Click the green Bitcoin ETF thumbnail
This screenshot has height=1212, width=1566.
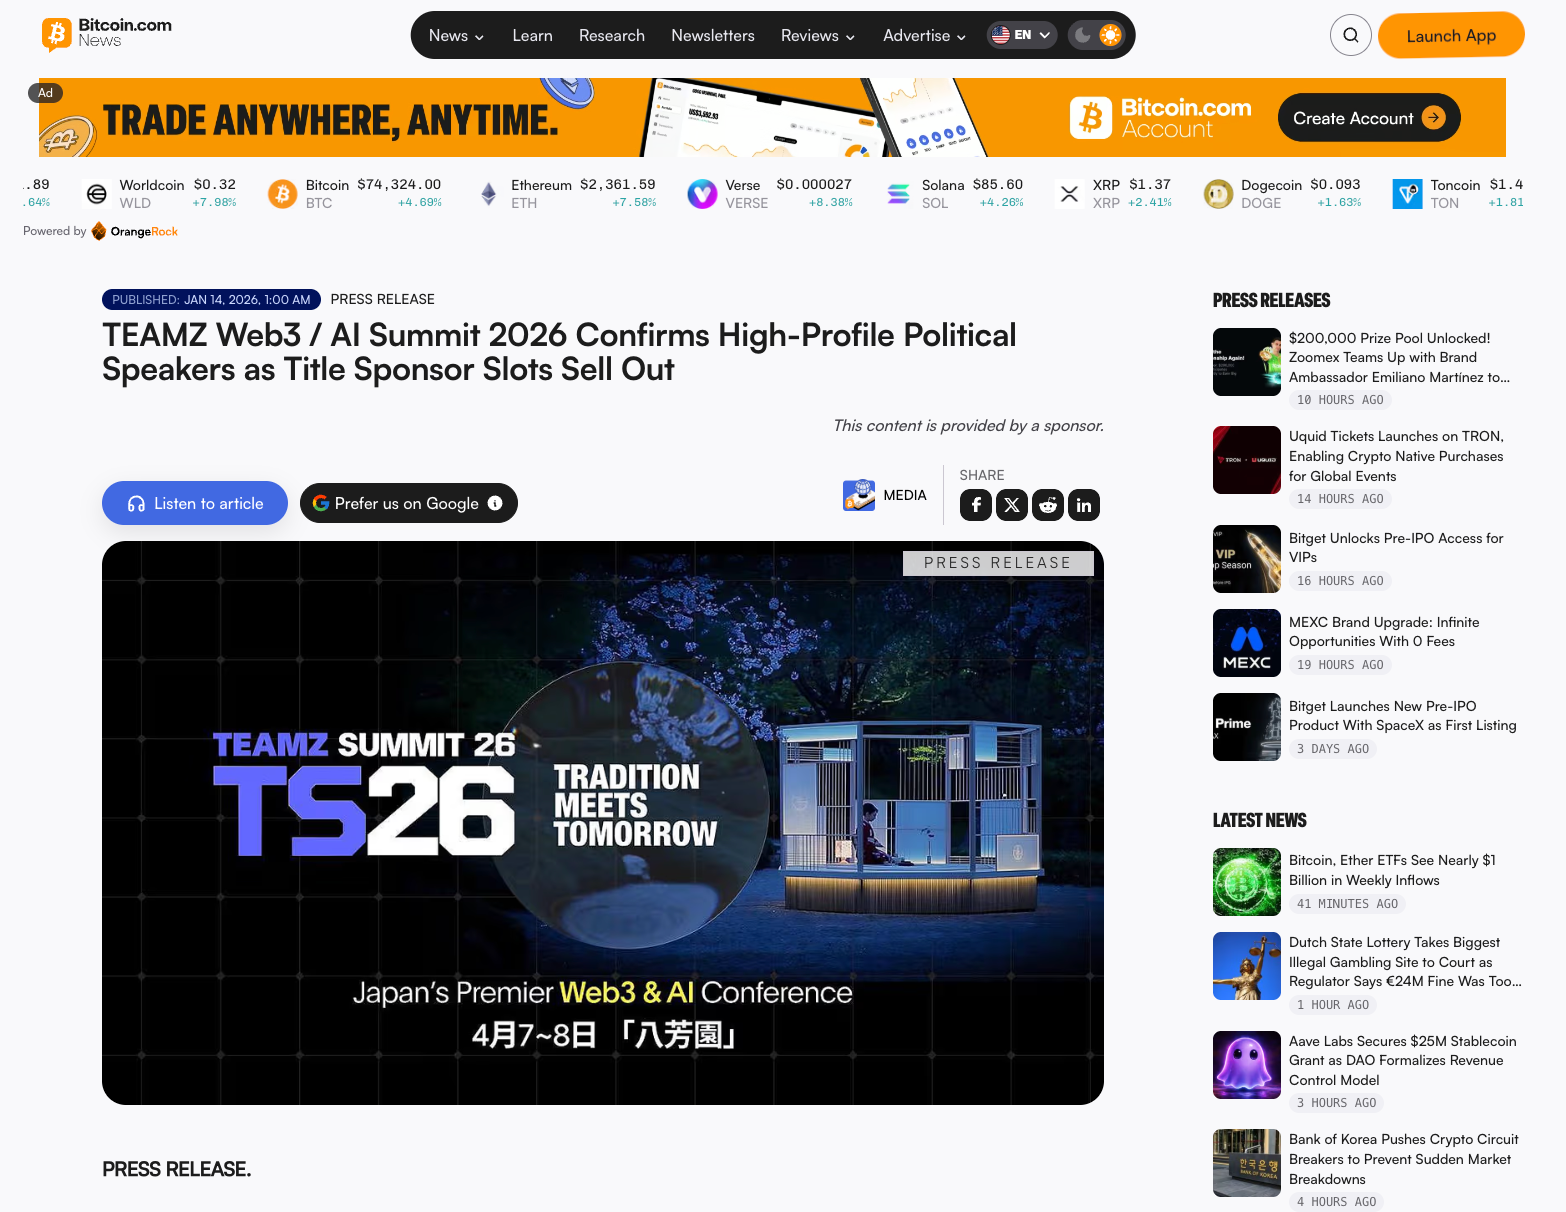point(1247,882)
